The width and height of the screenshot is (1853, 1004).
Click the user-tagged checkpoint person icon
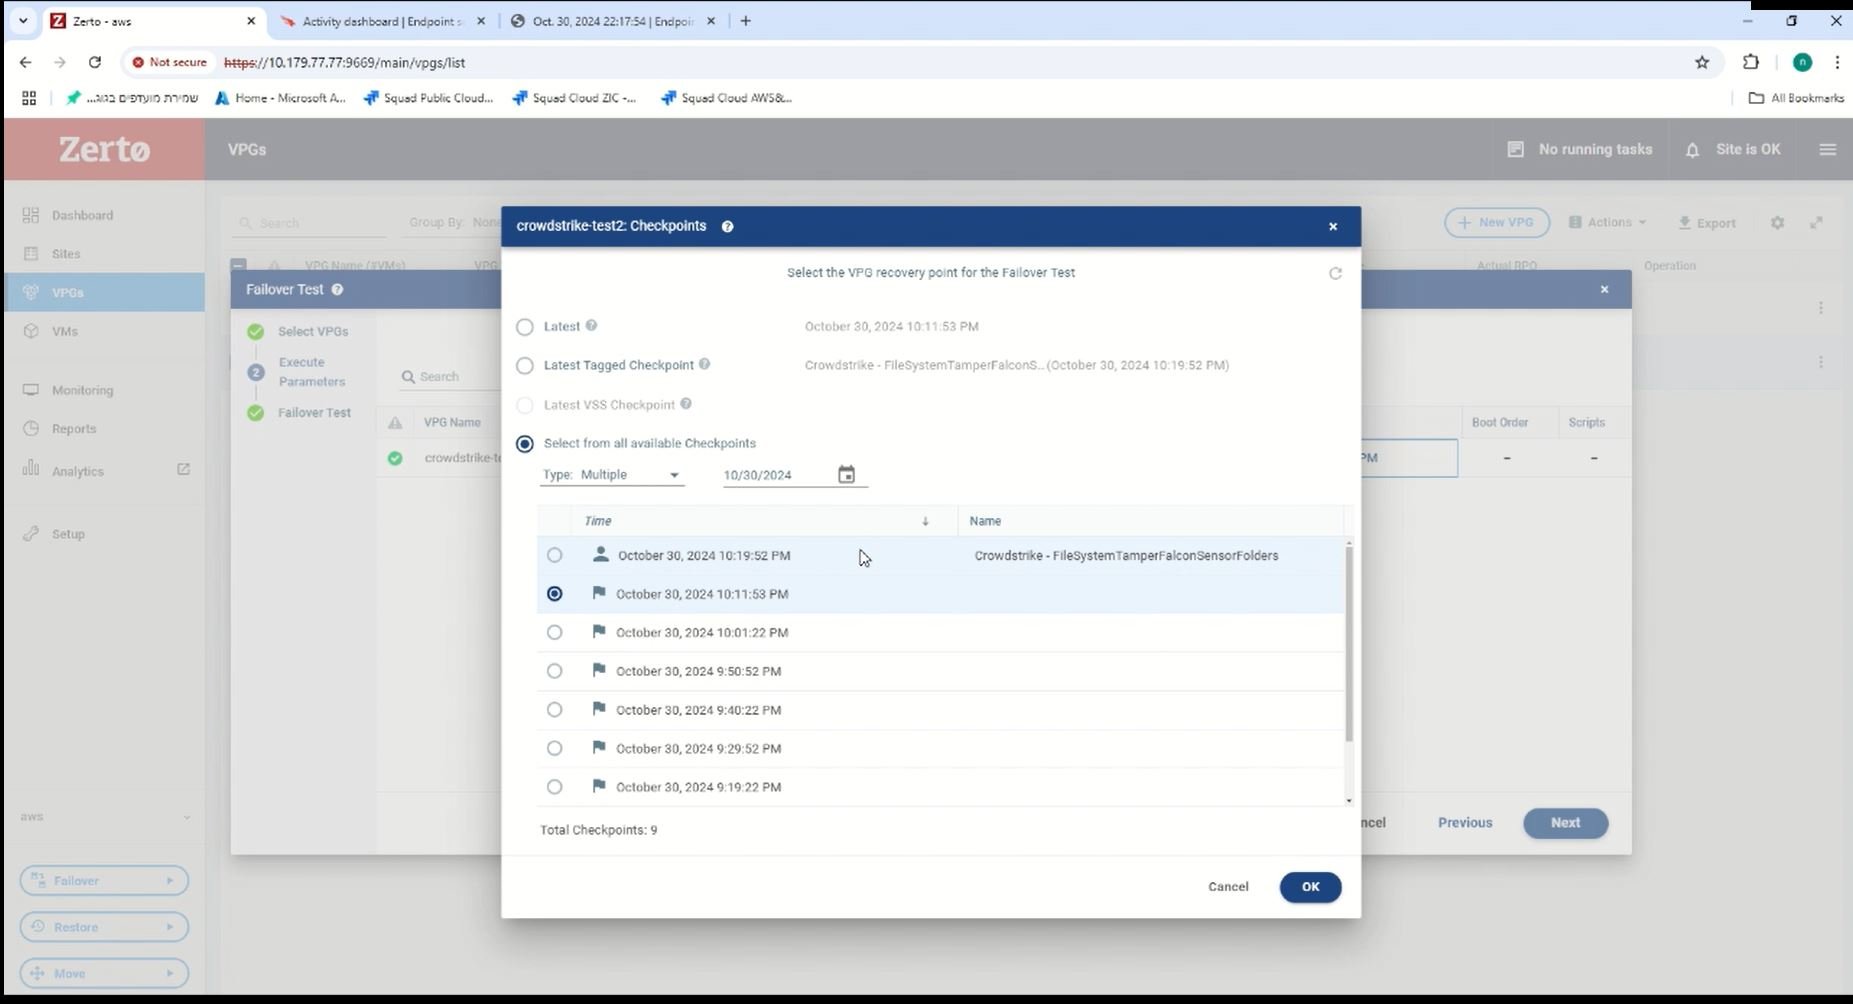tap(600, 554)
